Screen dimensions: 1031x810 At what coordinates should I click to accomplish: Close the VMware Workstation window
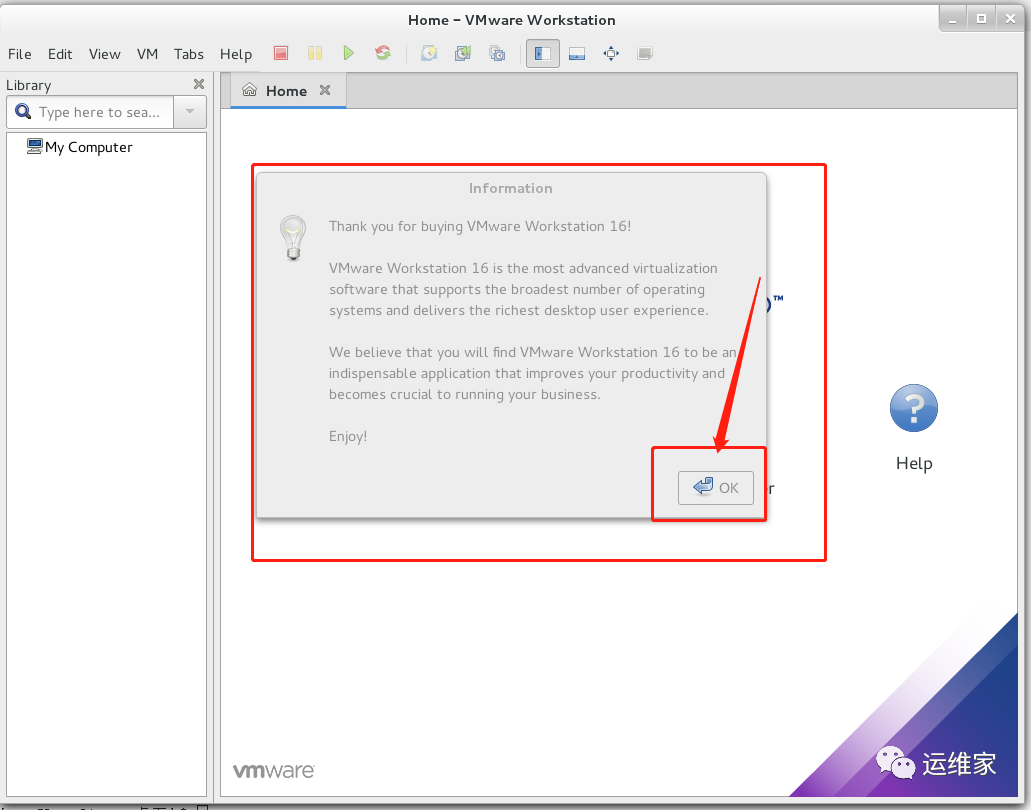pos(1011,18)
